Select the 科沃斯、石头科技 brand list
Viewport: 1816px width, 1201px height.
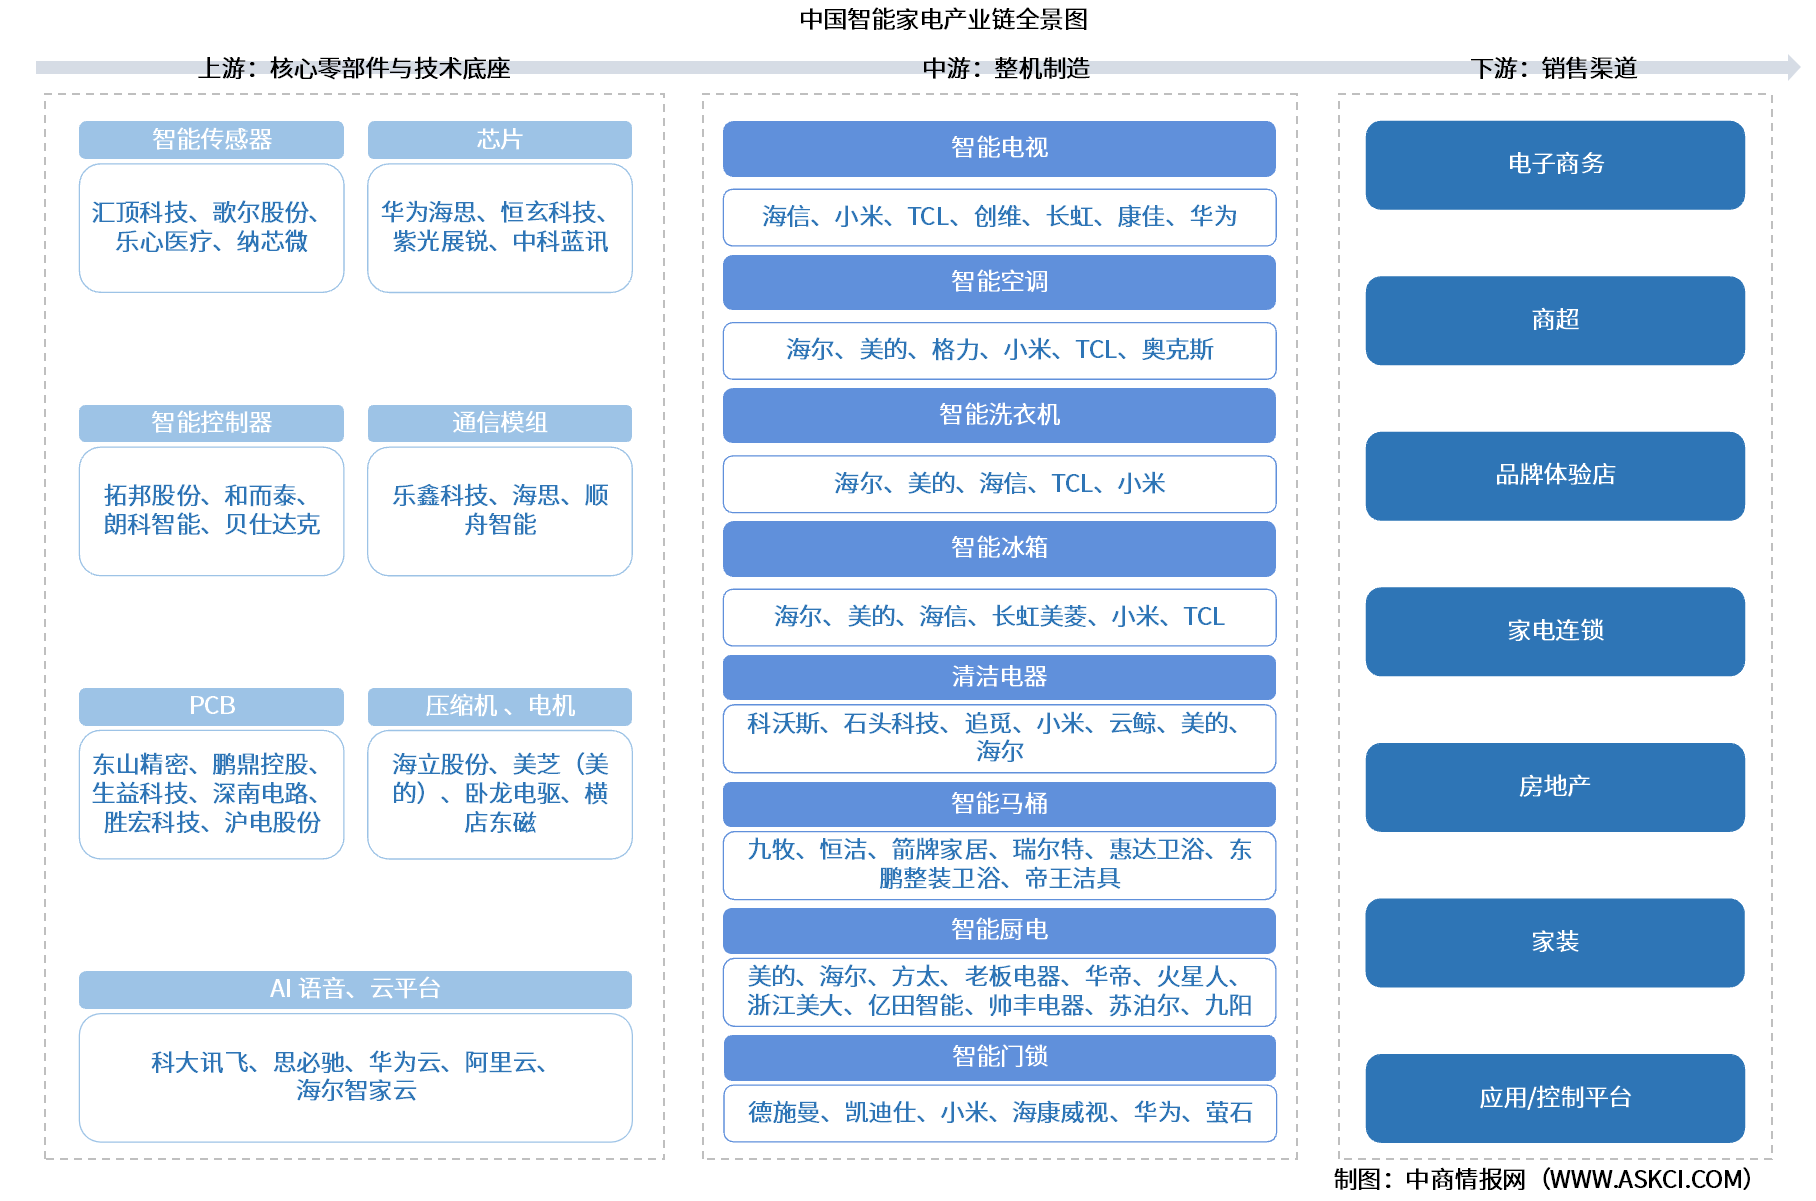(999, 738)
